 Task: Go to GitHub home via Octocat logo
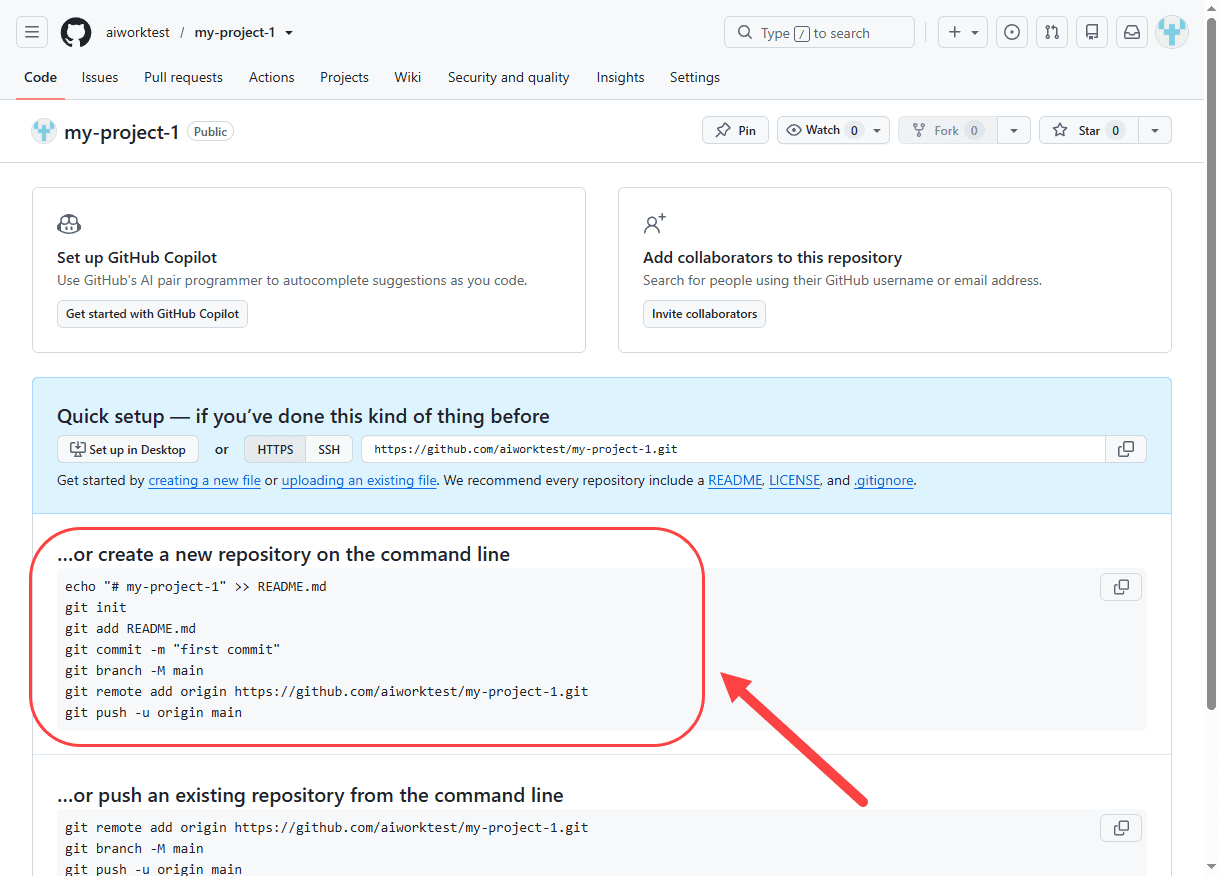pyautogui.click(x=76, y=32)
